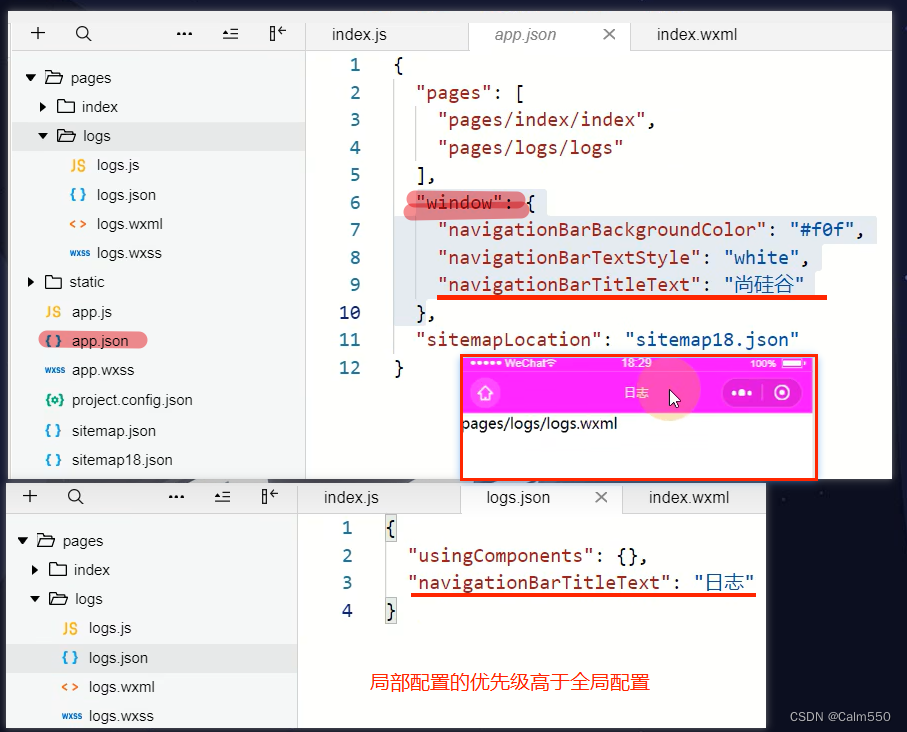Collapse the logs folder in upper tree
The image size is (907, 732).
click(x=43, y=136)
